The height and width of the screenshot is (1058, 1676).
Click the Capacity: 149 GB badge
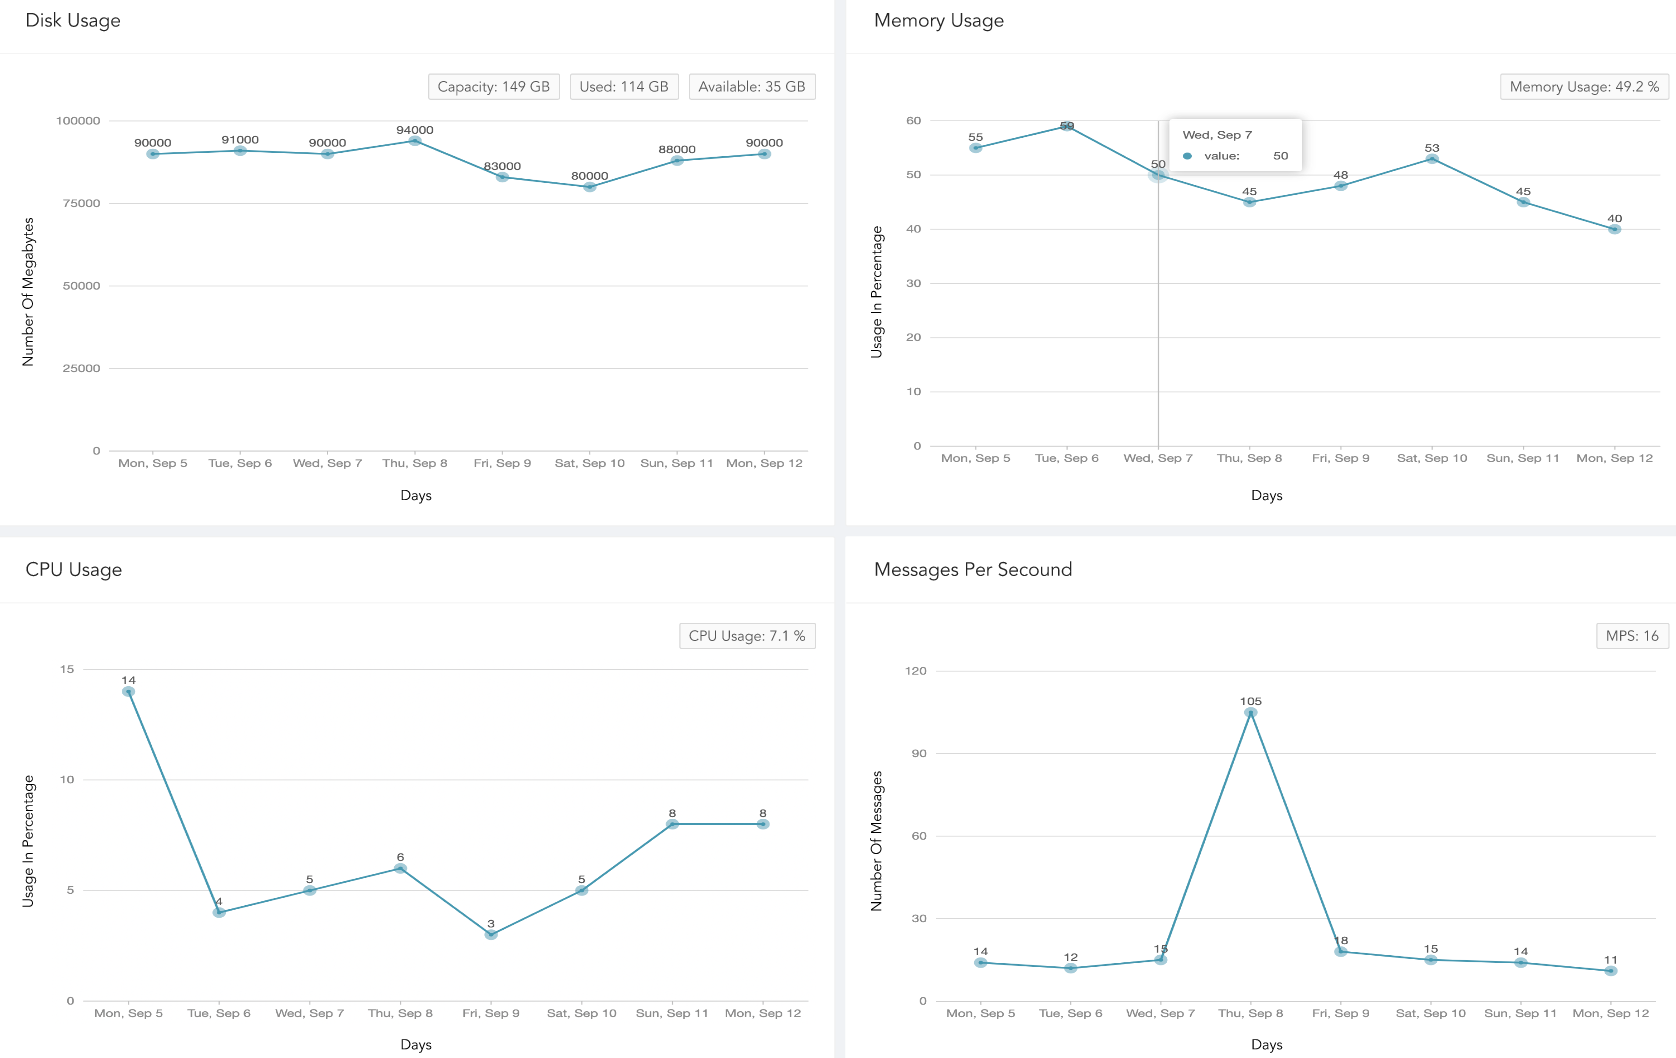[x=492, y=86]
